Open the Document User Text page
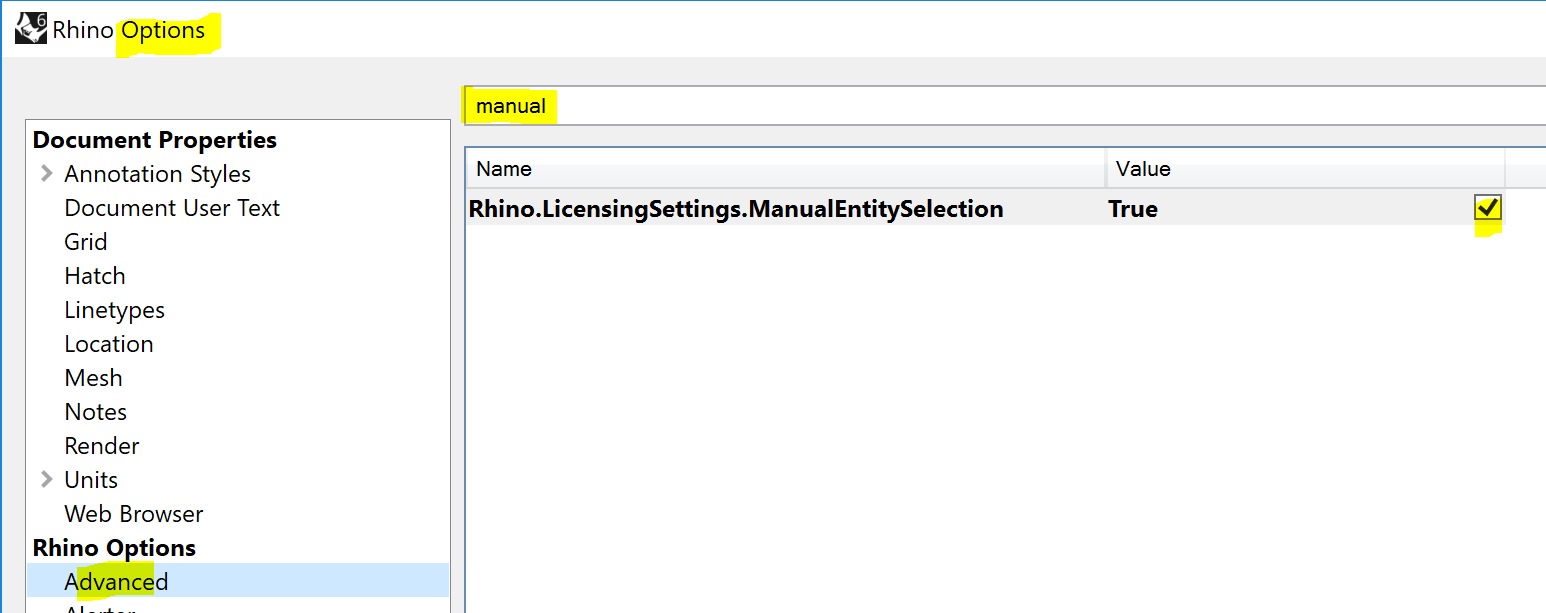This screenshot has height=613, width=1546. tap(172, 208)
